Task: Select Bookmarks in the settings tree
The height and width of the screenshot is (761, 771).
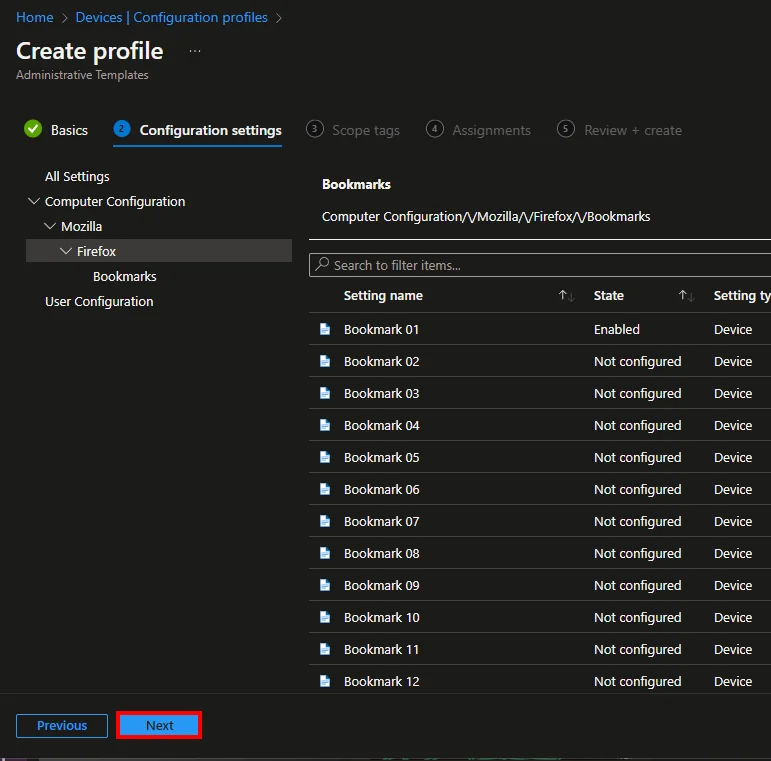Action: (124, 276)
